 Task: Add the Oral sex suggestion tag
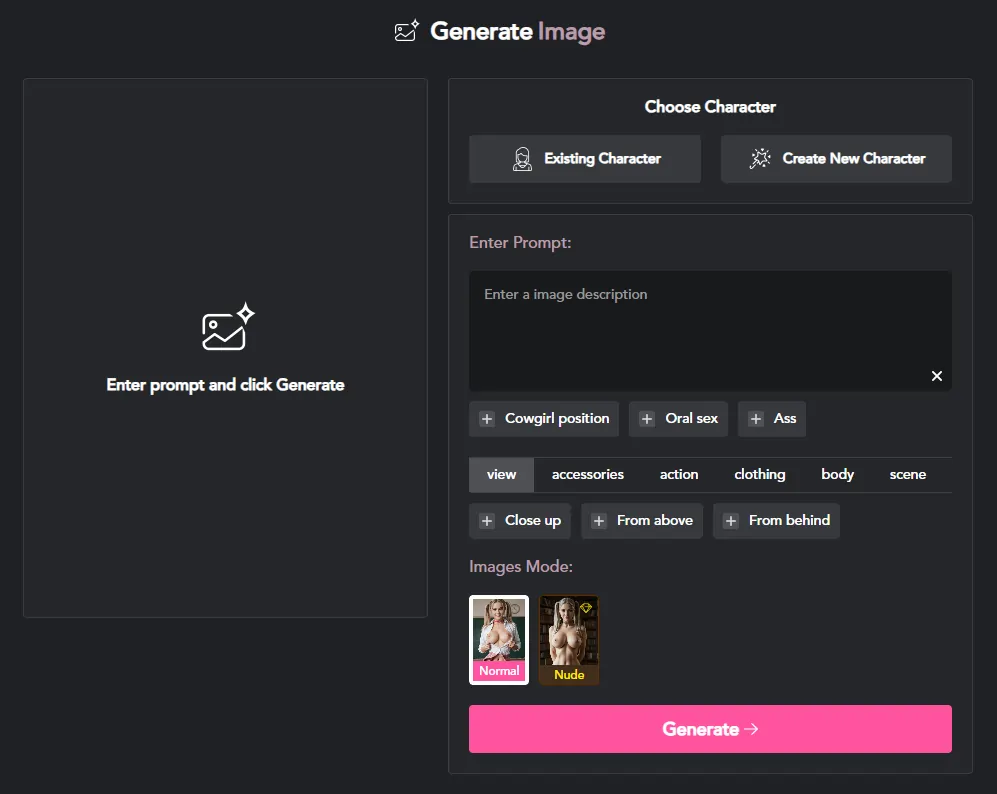pos(678,418)
